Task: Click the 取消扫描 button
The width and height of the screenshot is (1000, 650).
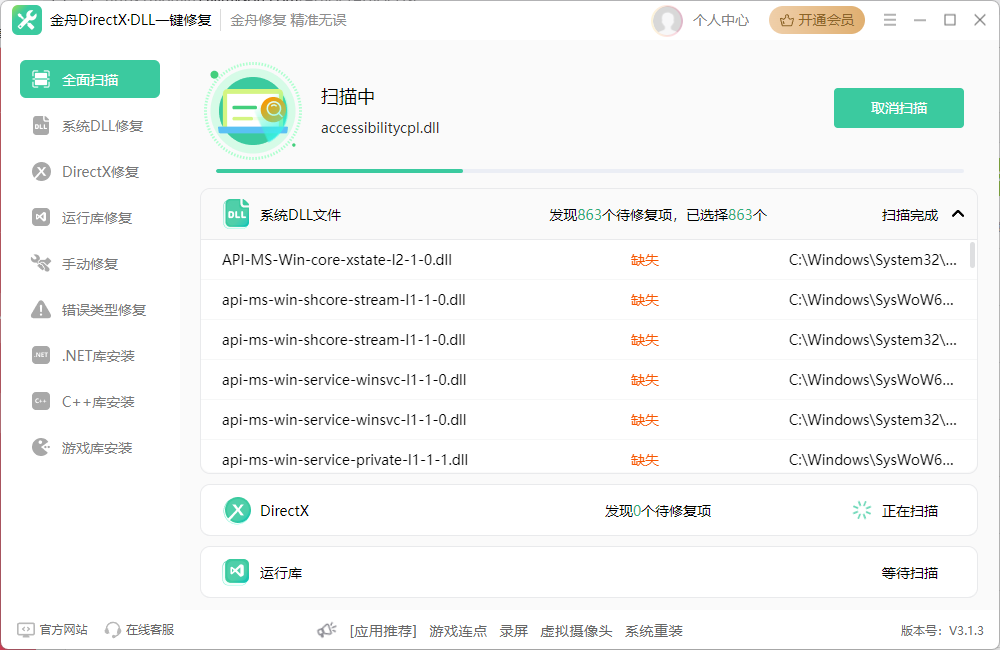Action: point(899,108)
